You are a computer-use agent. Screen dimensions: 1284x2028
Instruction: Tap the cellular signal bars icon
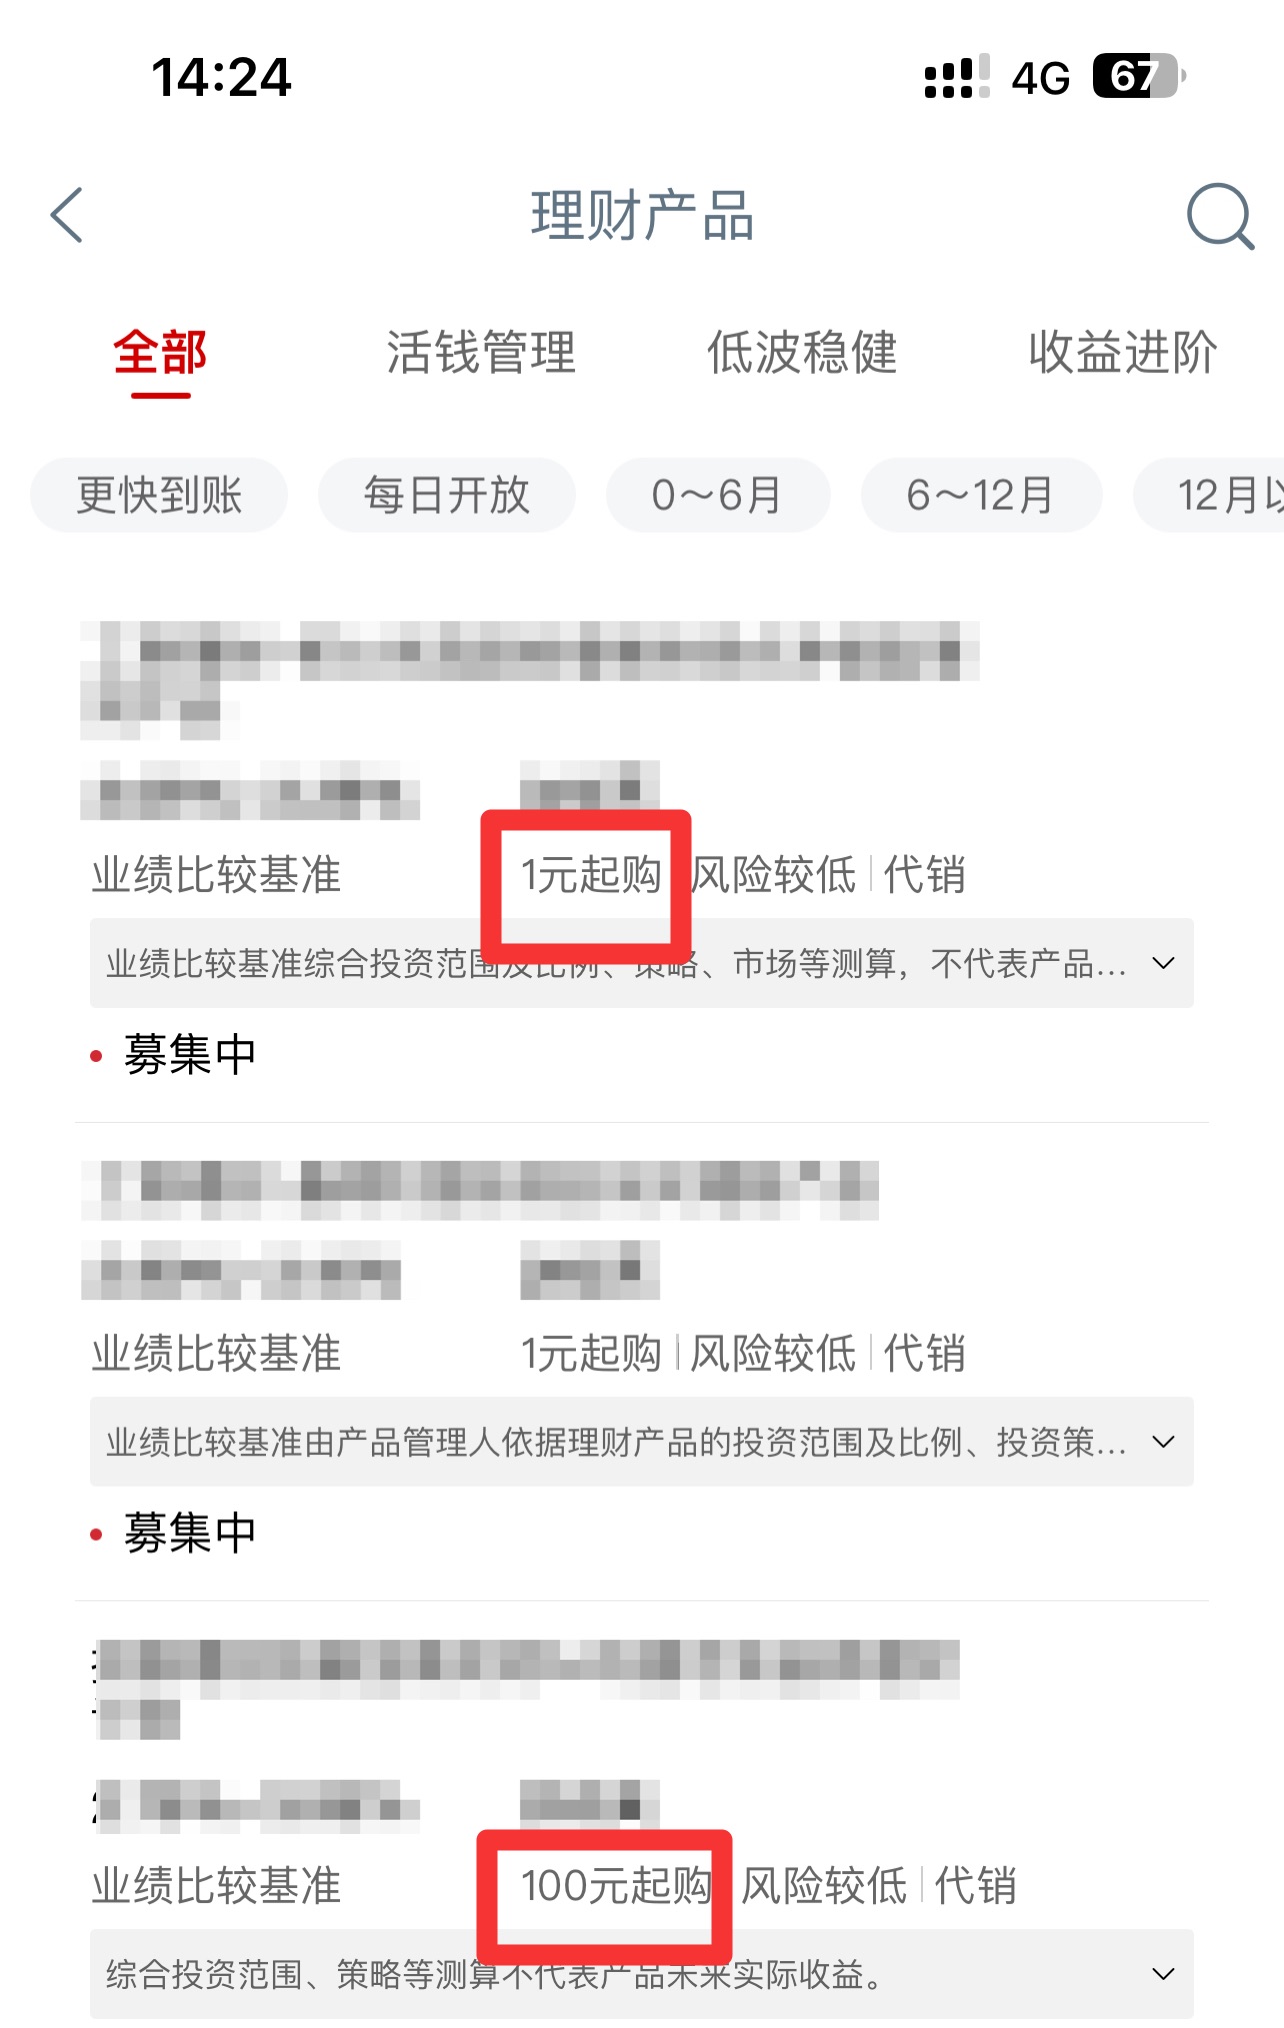[x=956, y=76]
